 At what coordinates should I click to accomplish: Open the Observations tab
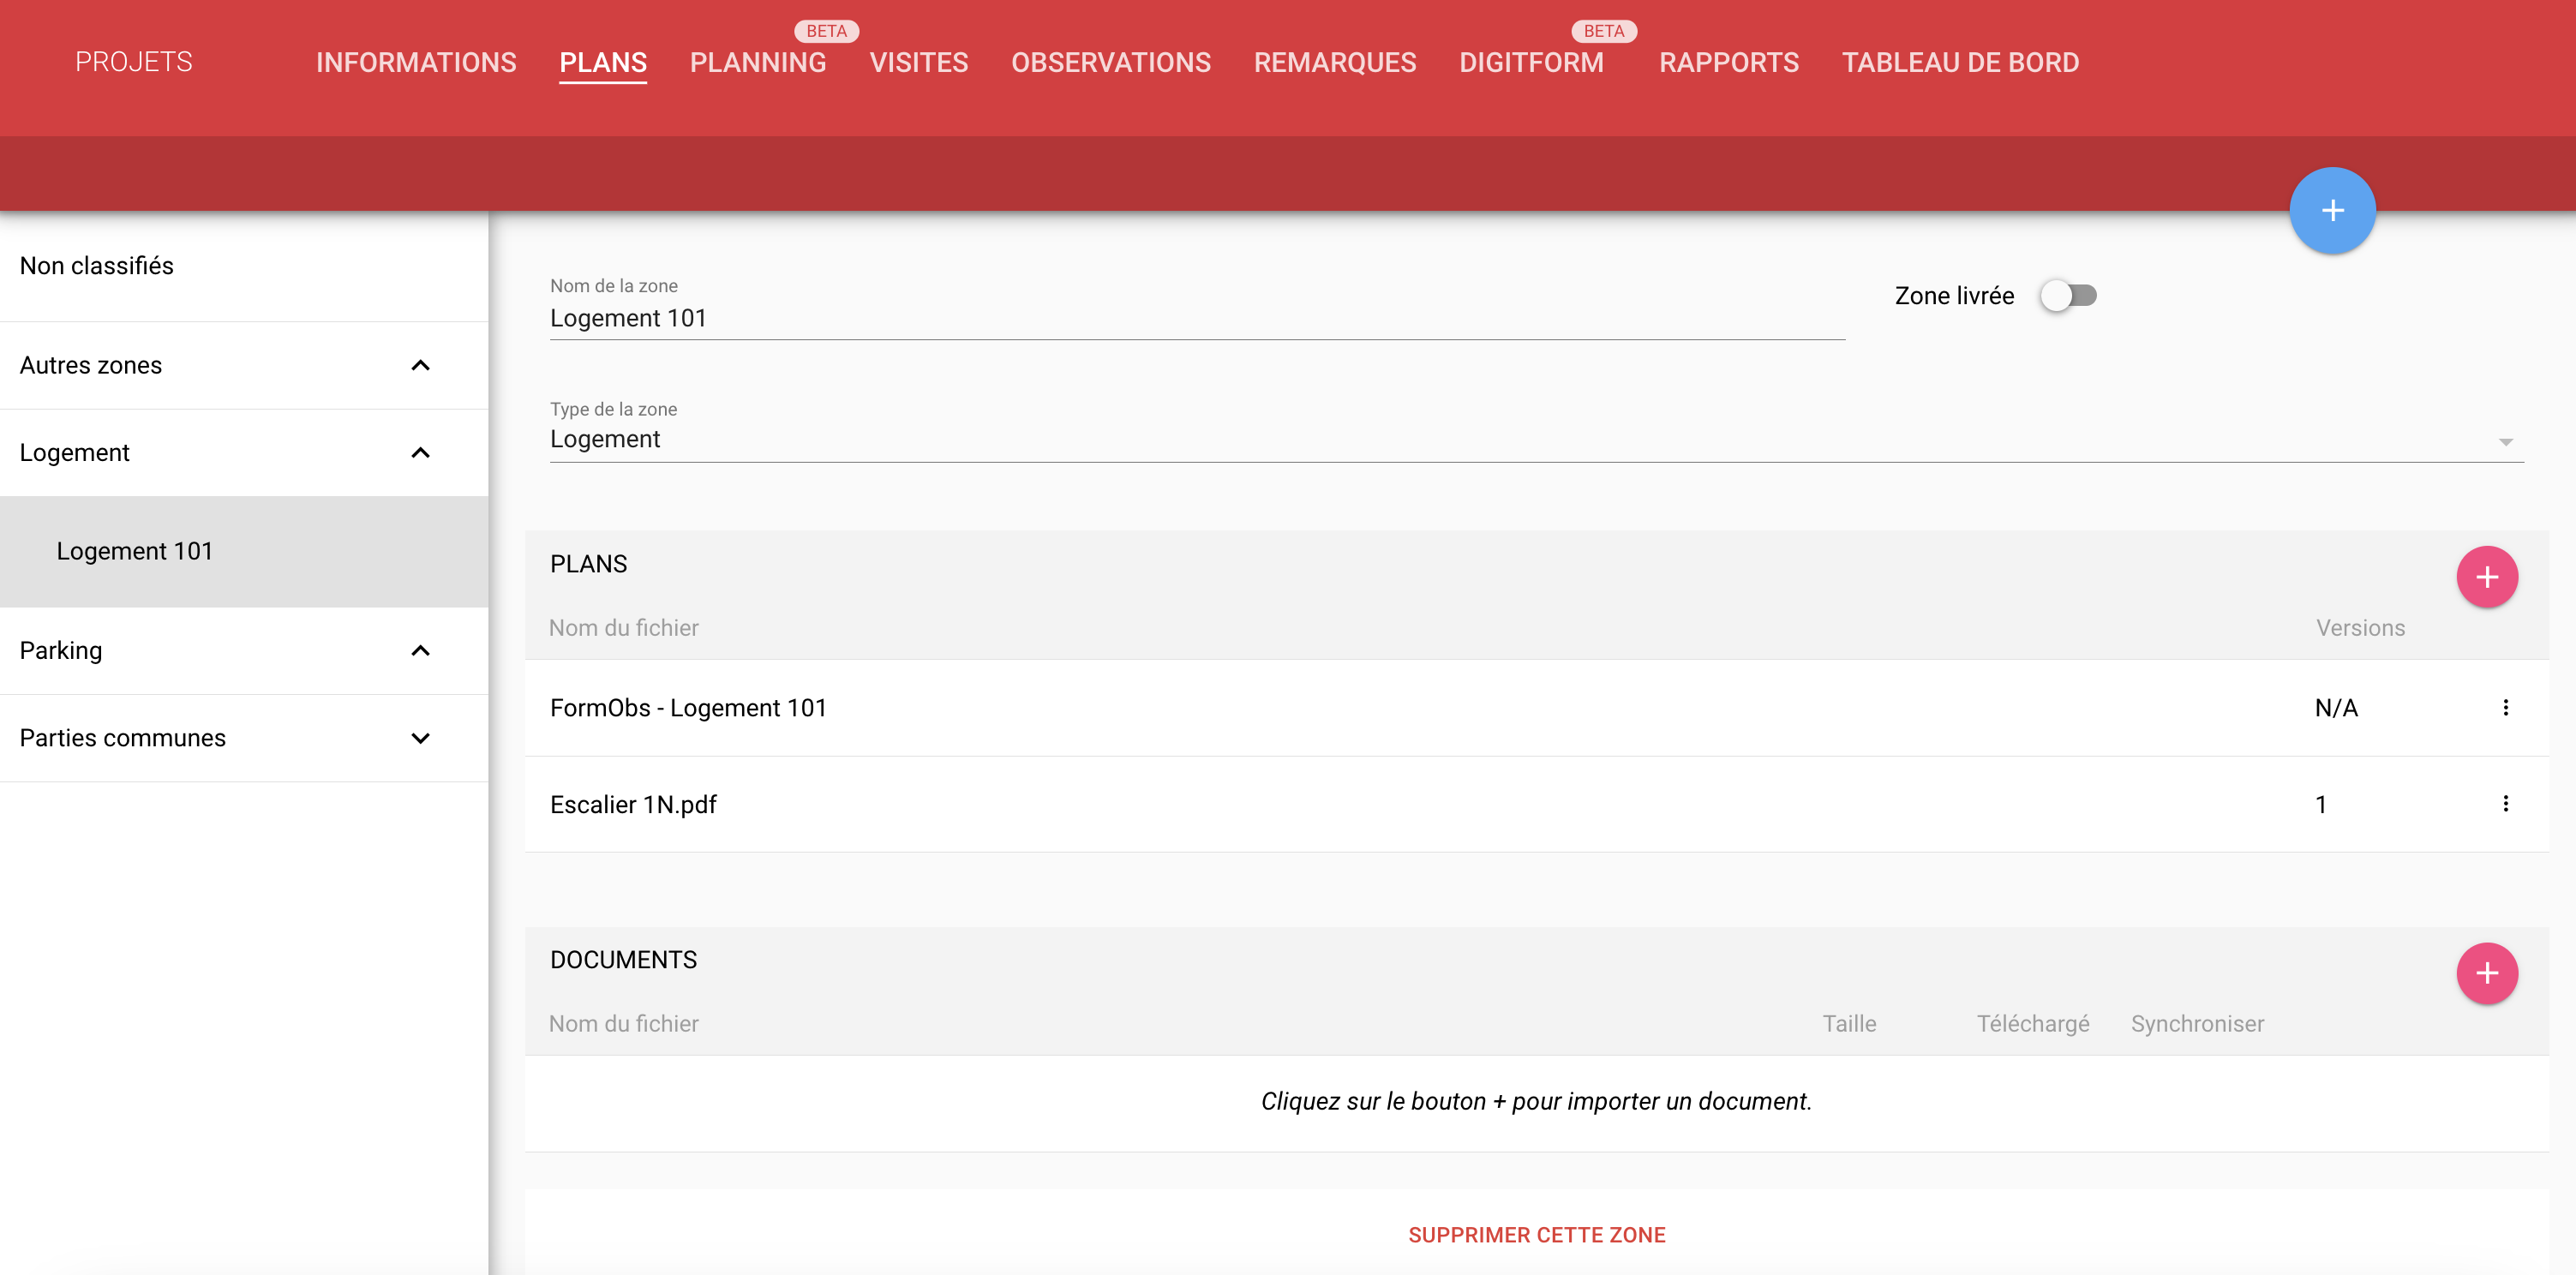pos(1110,63)
